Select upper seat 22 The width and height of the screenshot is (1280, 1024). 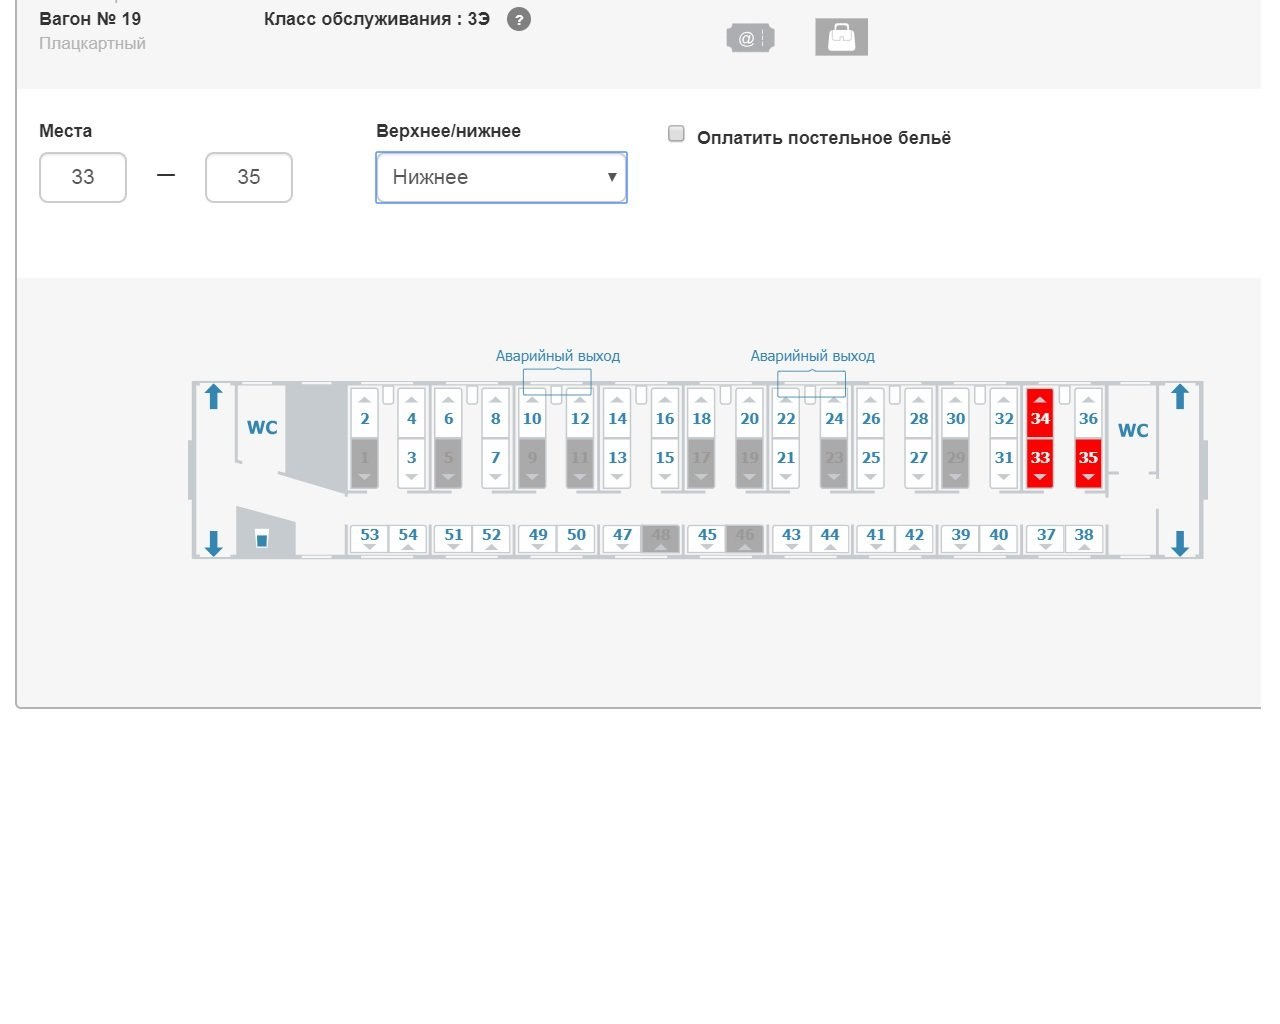[786, 414]
